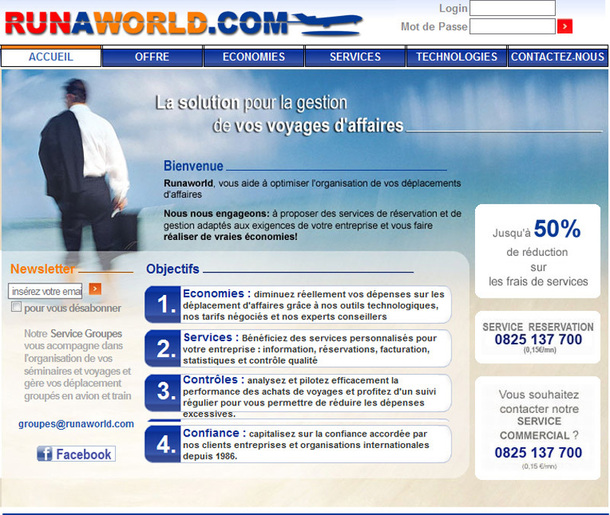
Task: Navigate to the TECHNOLOGIES tab
Action: coord(457,57)
